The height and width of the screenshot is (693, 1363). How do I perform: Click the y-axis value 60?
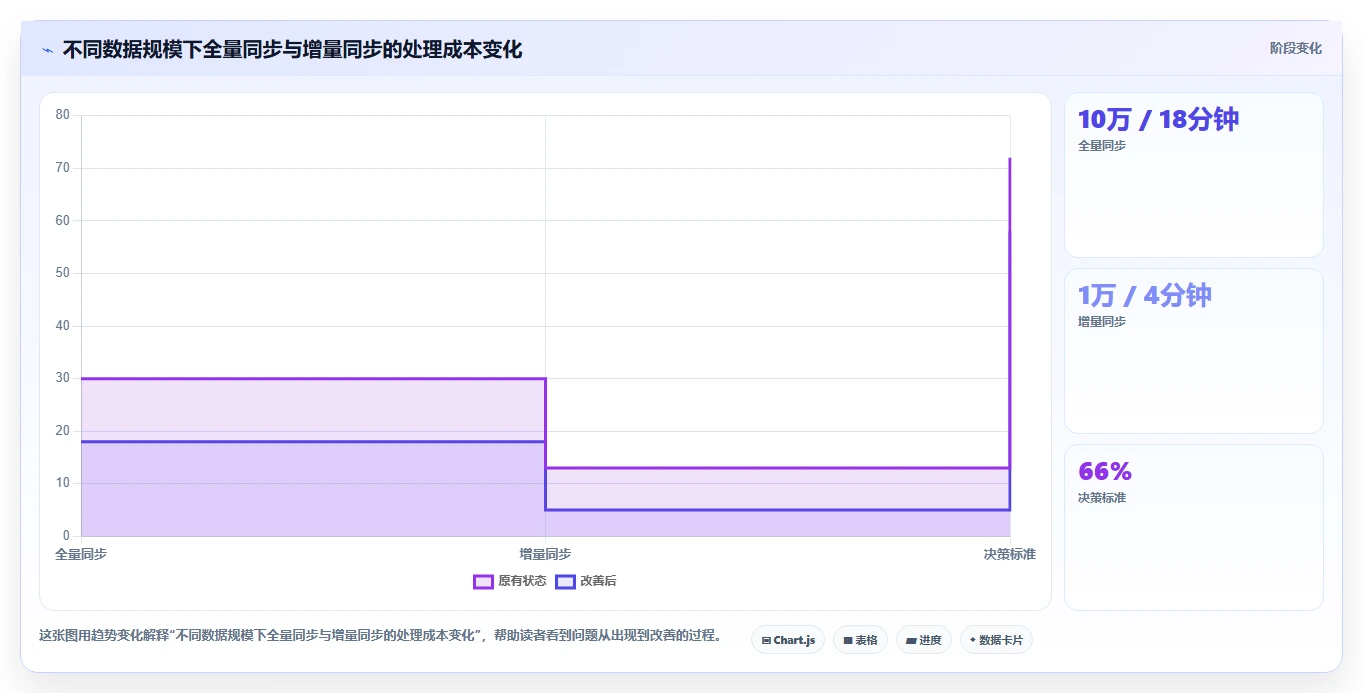click(x=63, y=220)
